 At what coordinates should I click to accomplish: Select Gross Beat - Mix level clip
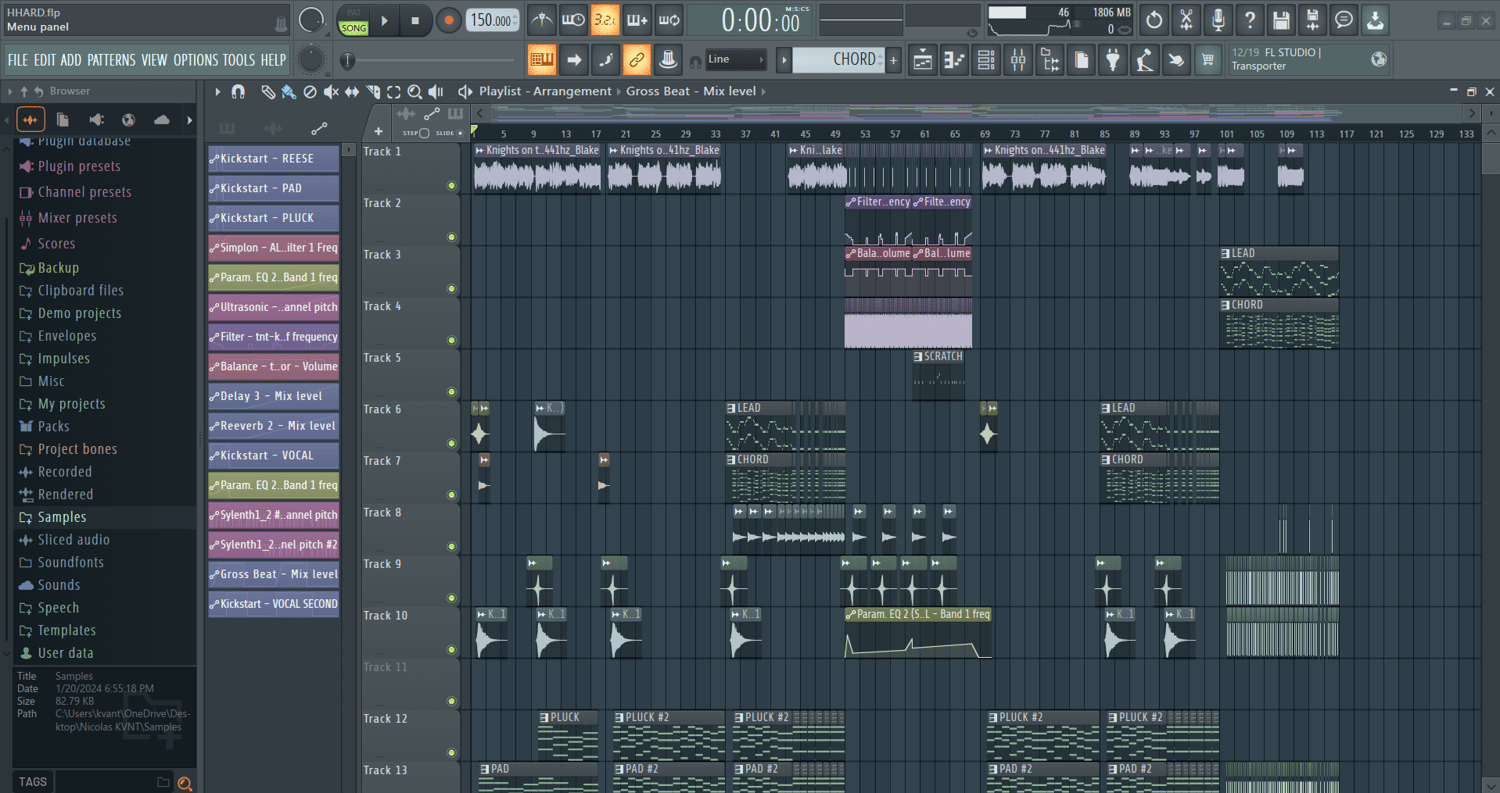[x=273, y=575]
